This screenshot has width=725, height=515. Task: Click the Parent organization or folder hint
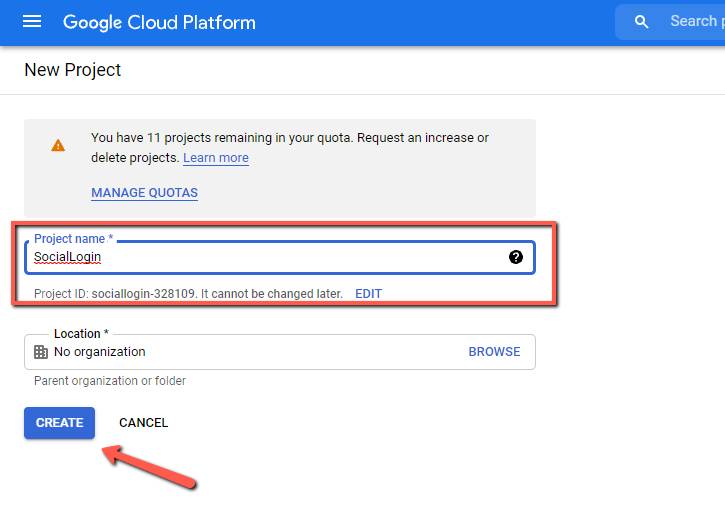[x=110, y=381]
